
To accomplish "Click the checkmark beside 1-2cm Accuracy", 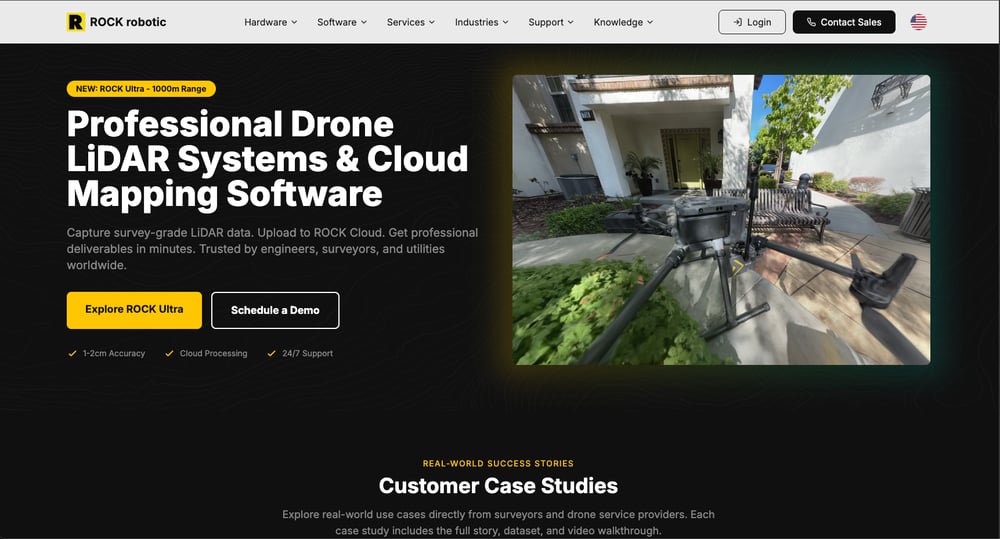I will pos(72,353).
